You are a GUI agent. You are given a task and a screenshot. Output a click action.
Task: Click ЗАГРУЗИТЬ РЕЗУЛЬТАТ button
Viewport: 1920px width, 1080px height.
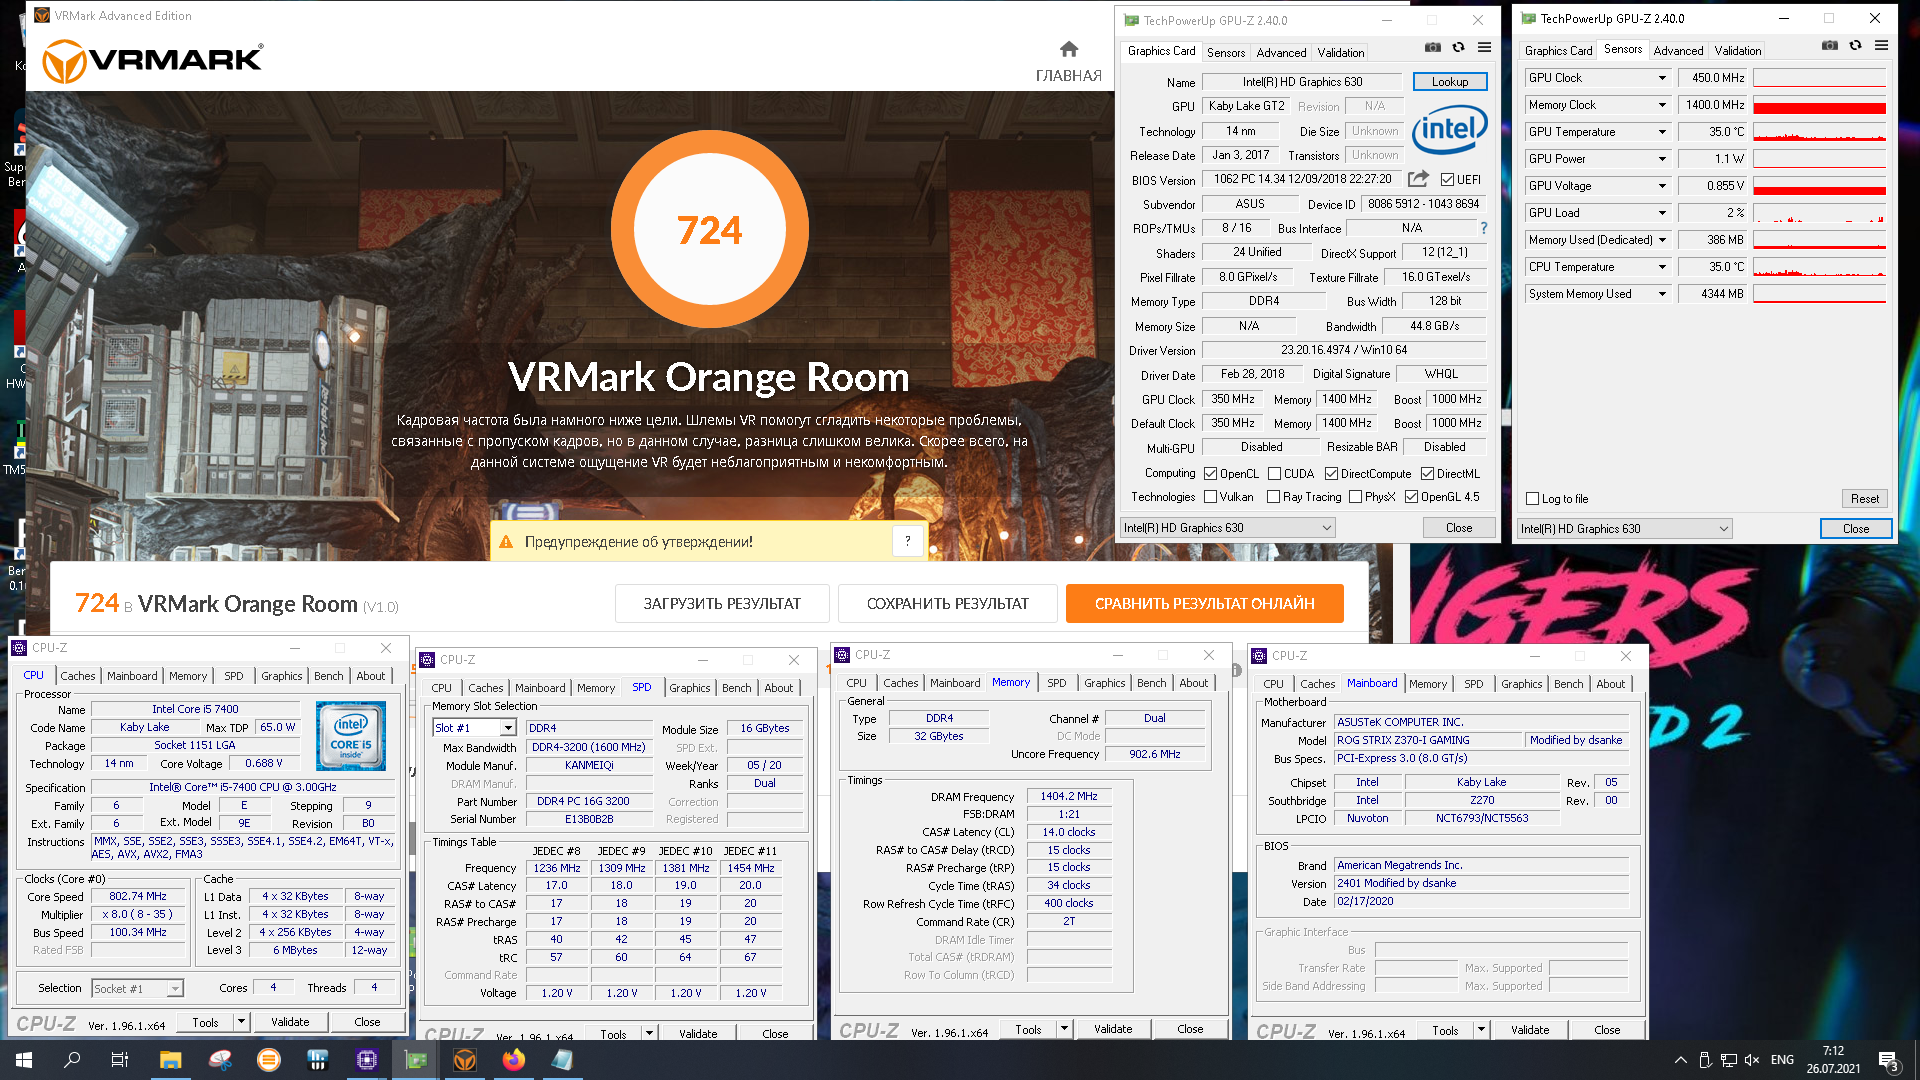722,604
